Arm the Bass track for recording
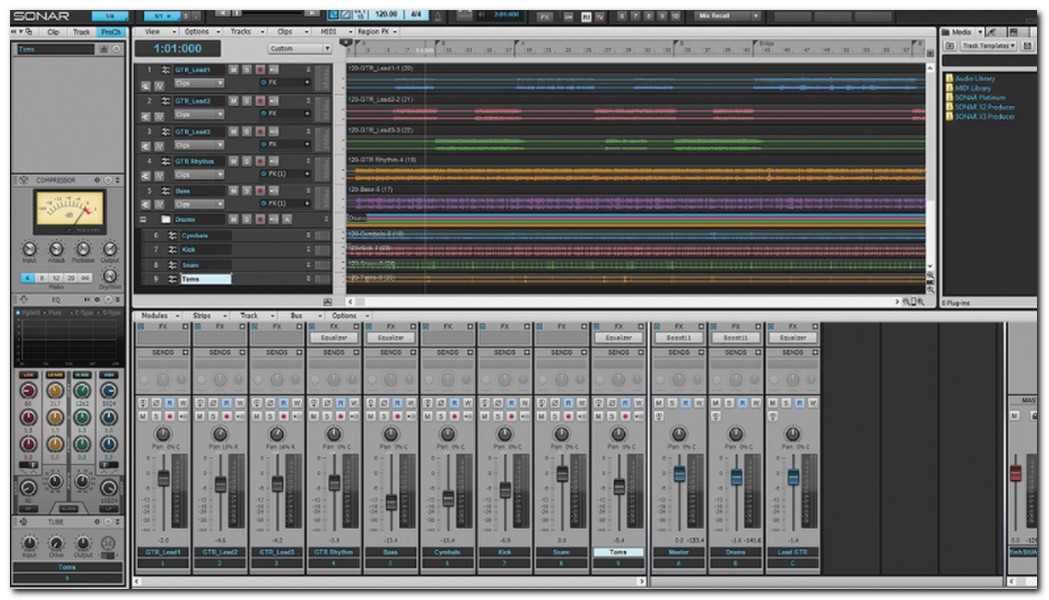 pos(260,191)
